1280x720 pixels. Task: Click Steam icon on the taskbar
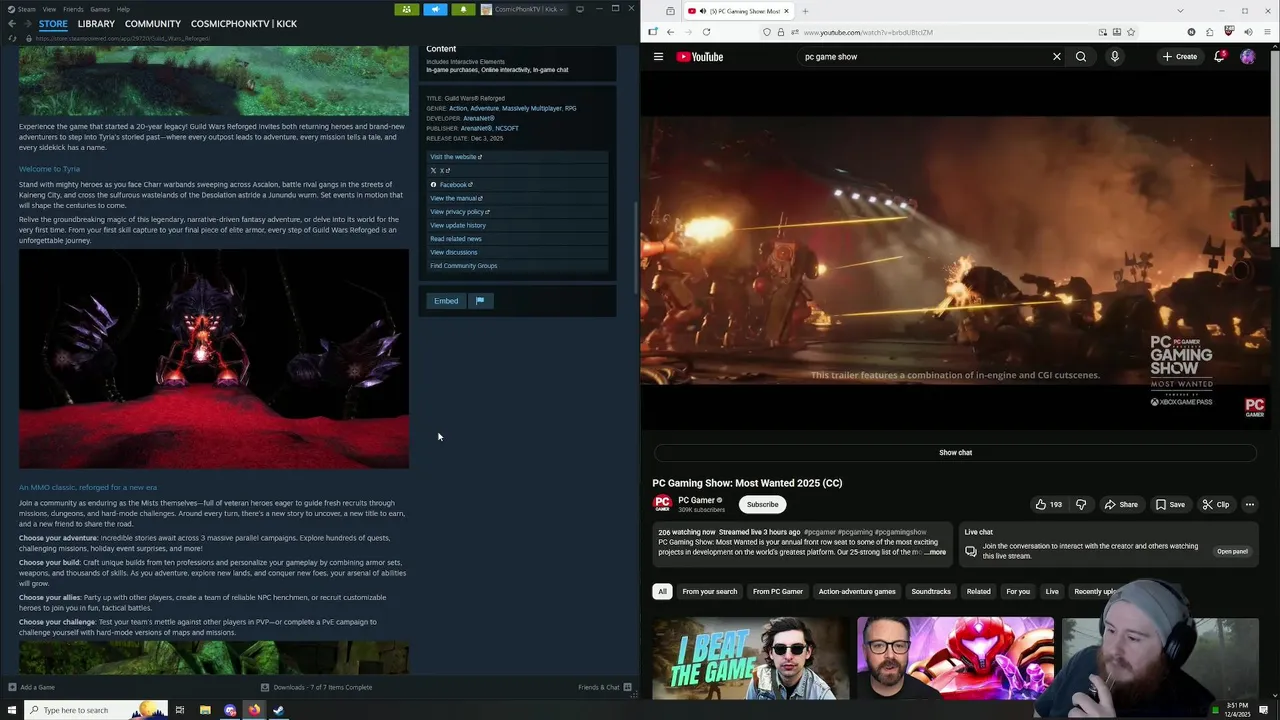tap(279, 710)
